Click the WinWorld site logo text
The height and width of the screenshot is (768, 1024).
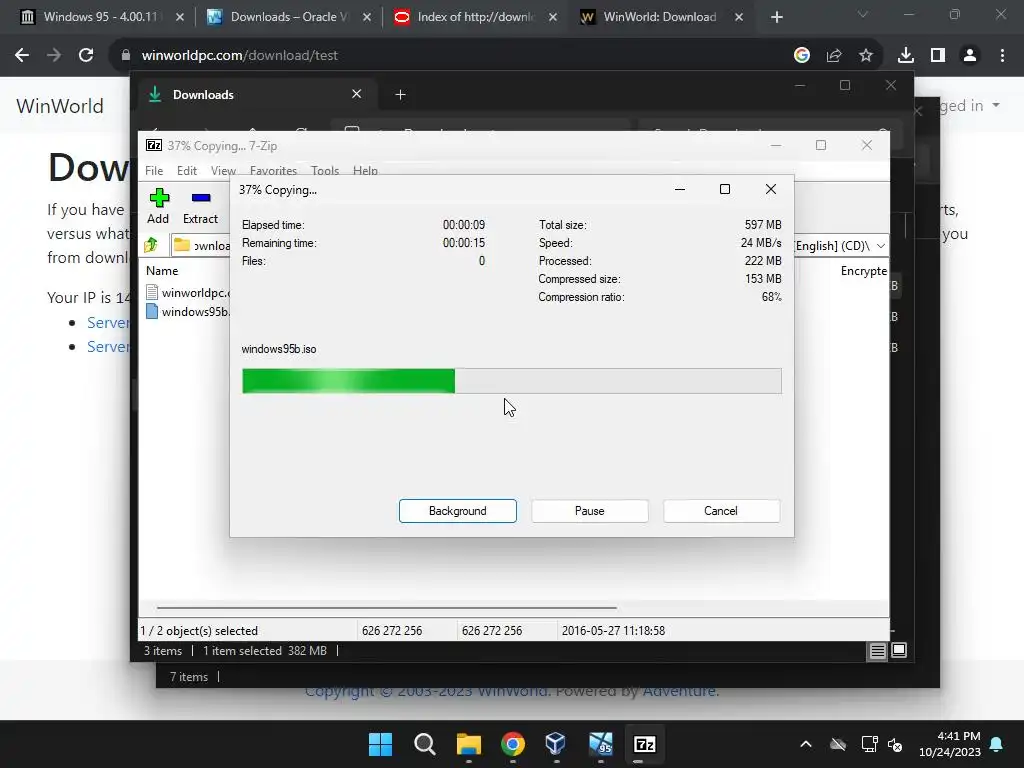pyautogui.click(x=59, y=106)
